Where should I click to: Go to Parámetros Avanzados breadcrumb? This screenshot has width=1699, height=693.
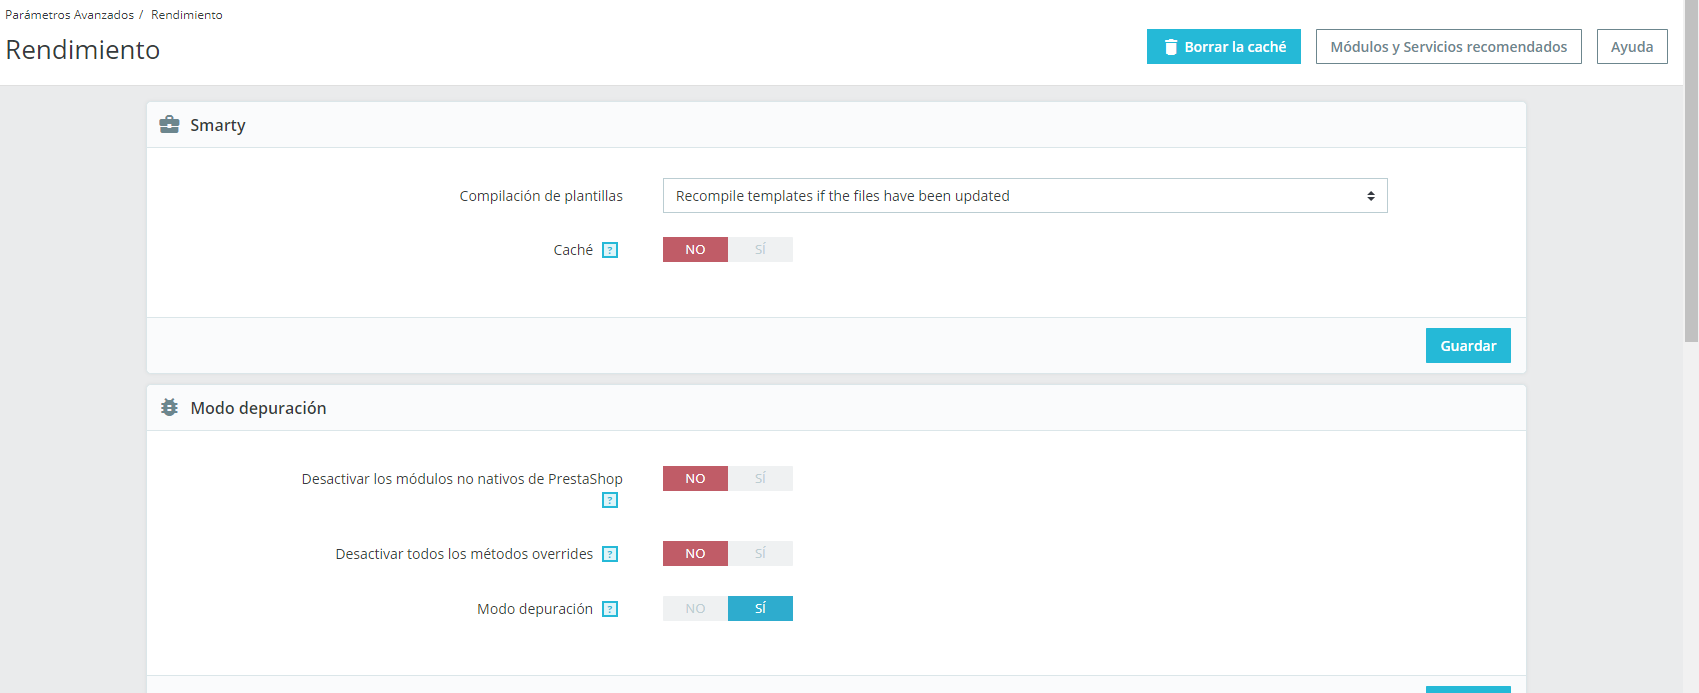coord(69,15)
